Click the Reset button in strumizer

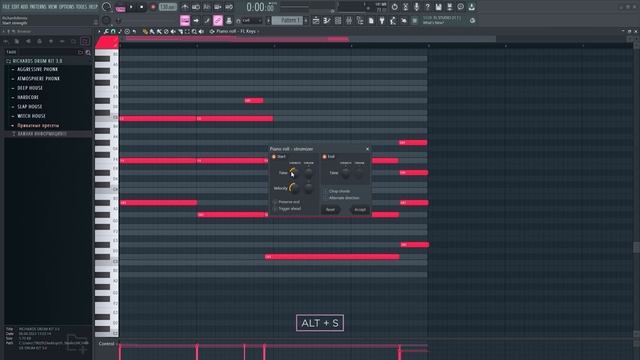click(x=330, y=210)
